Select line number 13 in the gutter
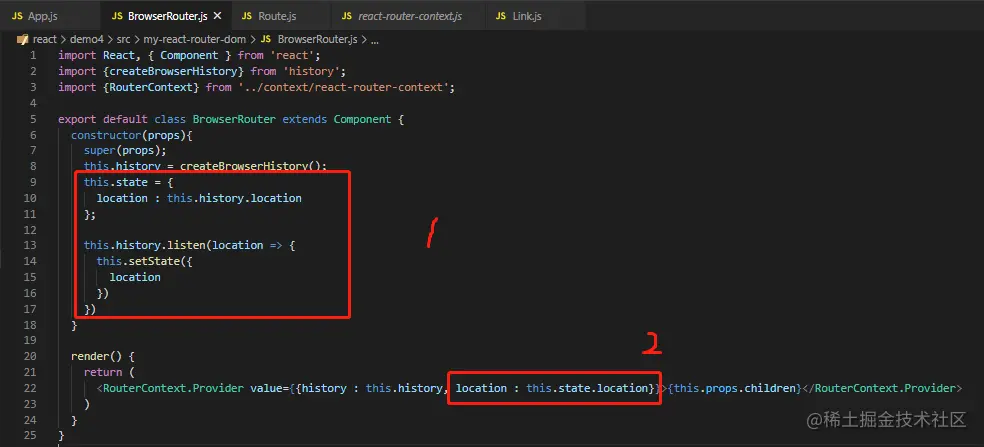The height and width of the screenshot is (447, 984). [31, 245]
